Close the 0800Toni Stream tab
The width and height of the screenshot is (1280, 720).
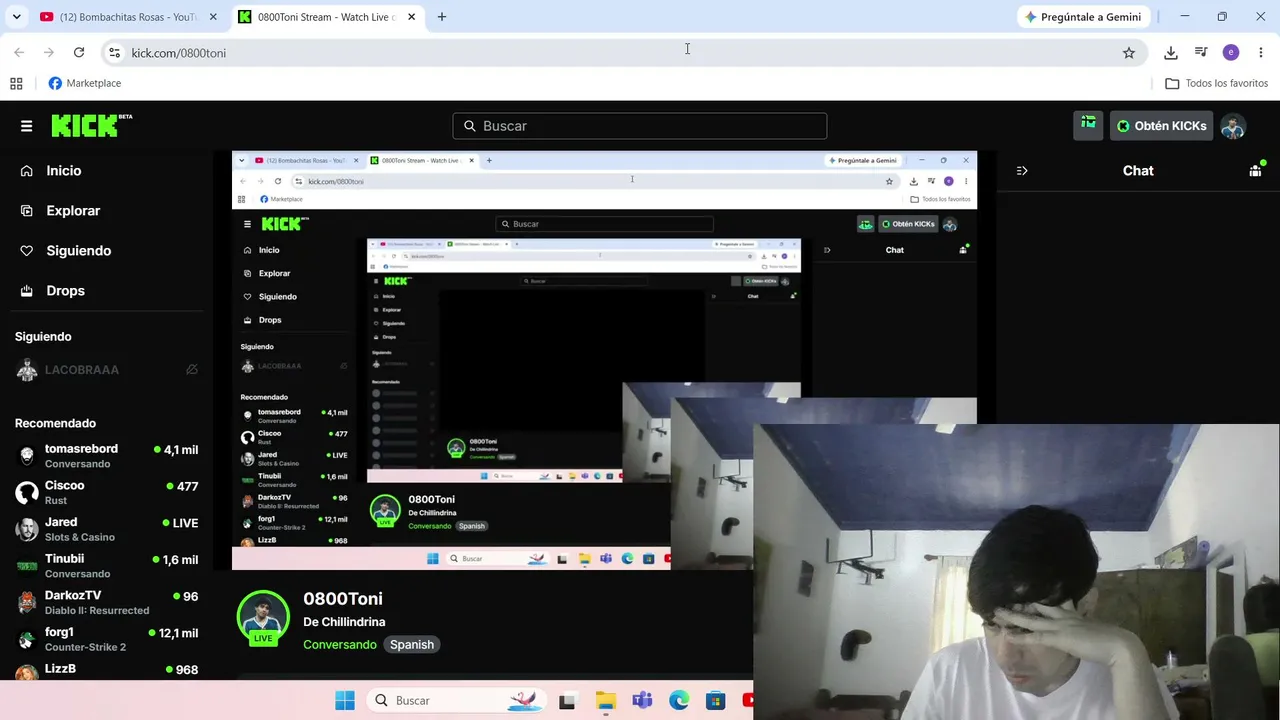click(411, 17)
